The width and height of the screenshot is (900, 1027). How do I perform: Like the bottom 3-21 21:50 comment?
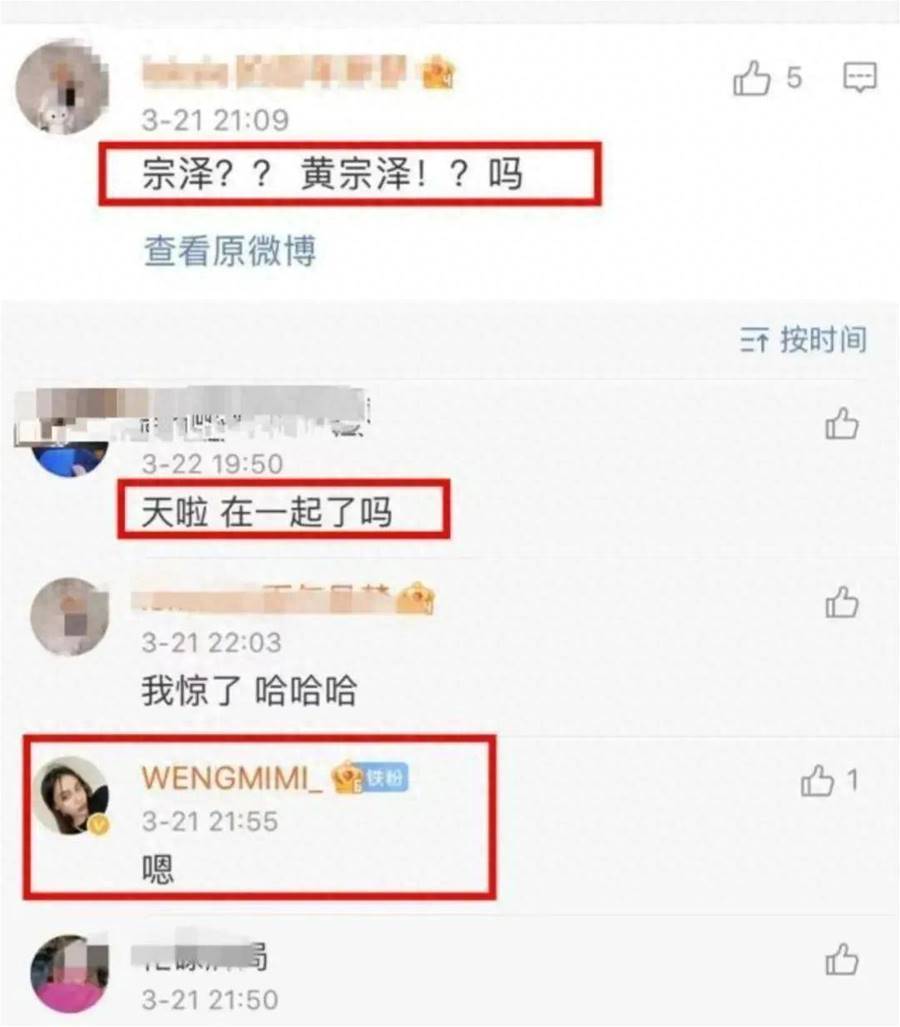click(x=842, y=959)
